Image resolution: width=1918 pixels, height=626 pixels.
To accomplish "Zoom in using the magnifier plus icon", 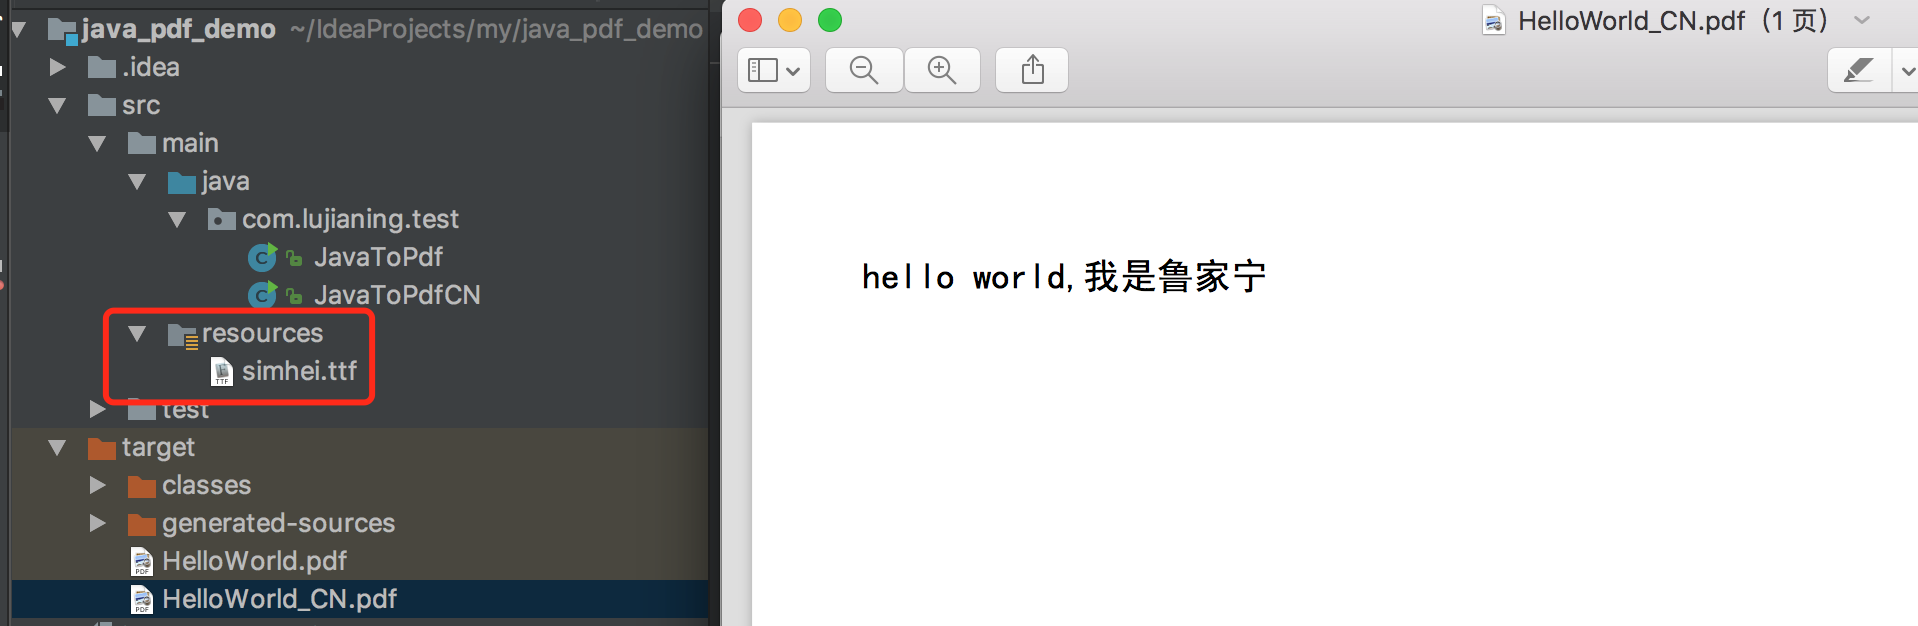I will [942, 70].
